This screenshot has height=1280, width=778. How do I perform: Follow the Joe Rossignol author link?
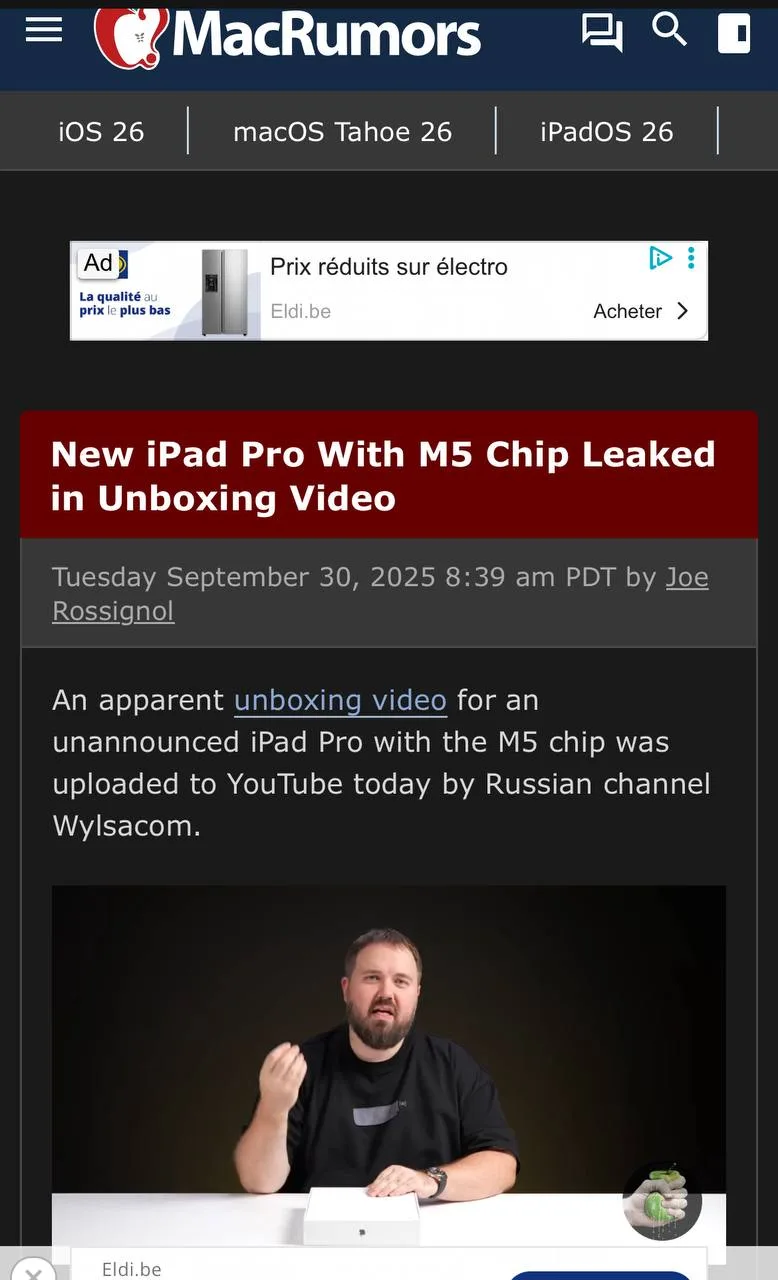pyautogui.click(x=380, y=594)
